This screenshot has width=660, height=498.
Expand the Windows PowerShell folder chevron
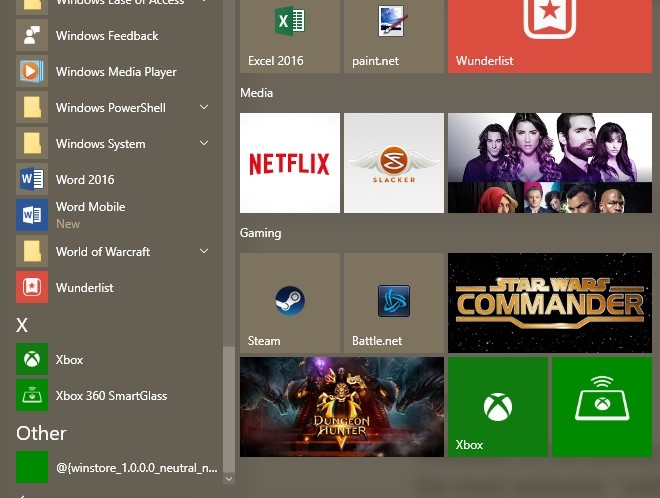(x=204, y=107)
